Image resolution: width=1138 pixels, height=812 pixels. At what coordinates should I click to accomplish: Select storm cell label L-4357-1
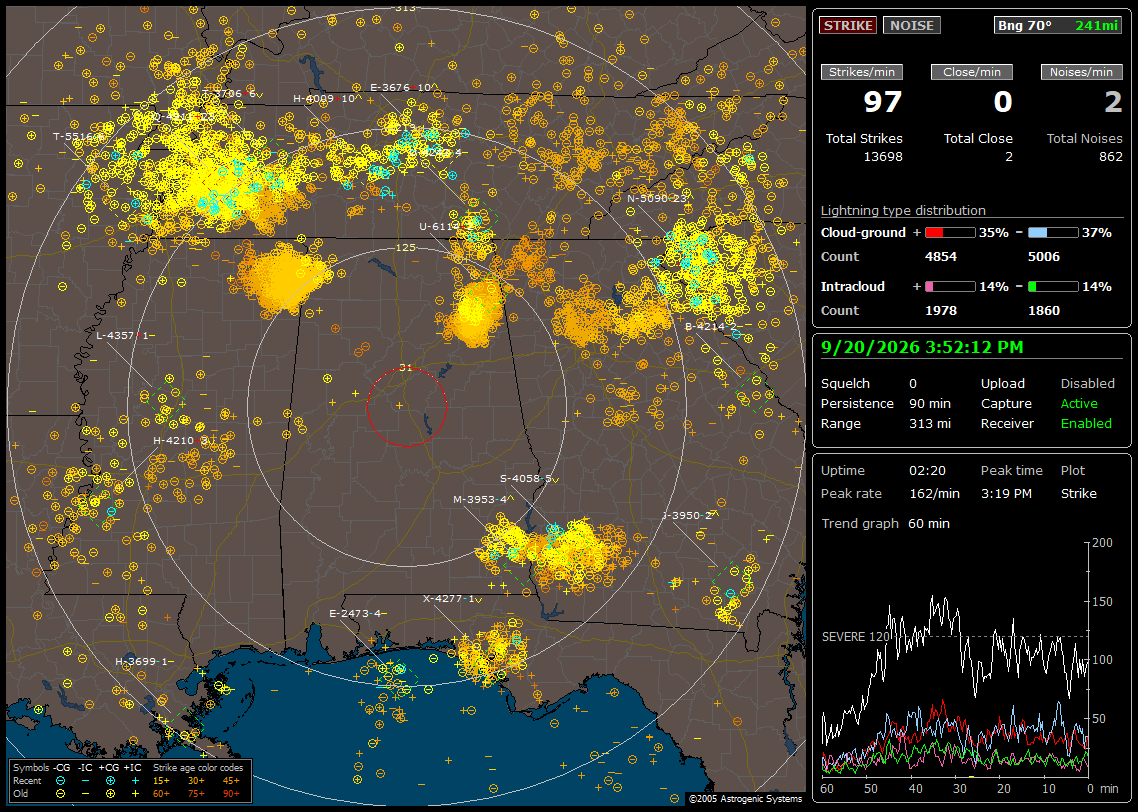pos(122,335)
